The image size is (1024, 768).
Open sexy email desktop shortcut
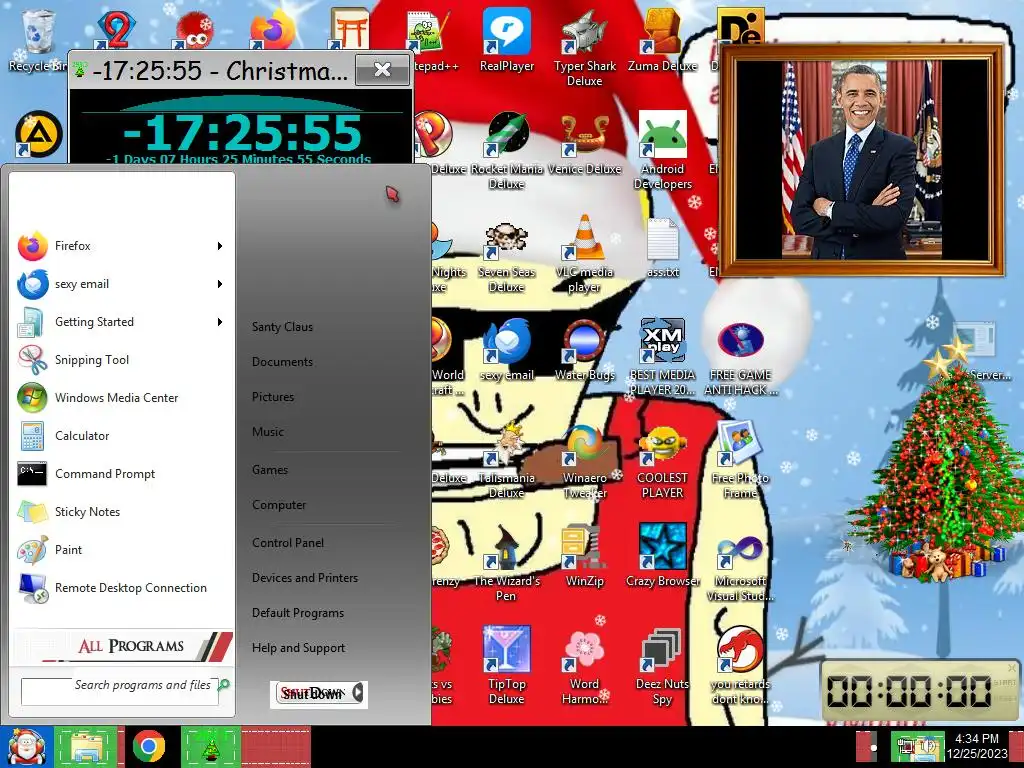507,350
